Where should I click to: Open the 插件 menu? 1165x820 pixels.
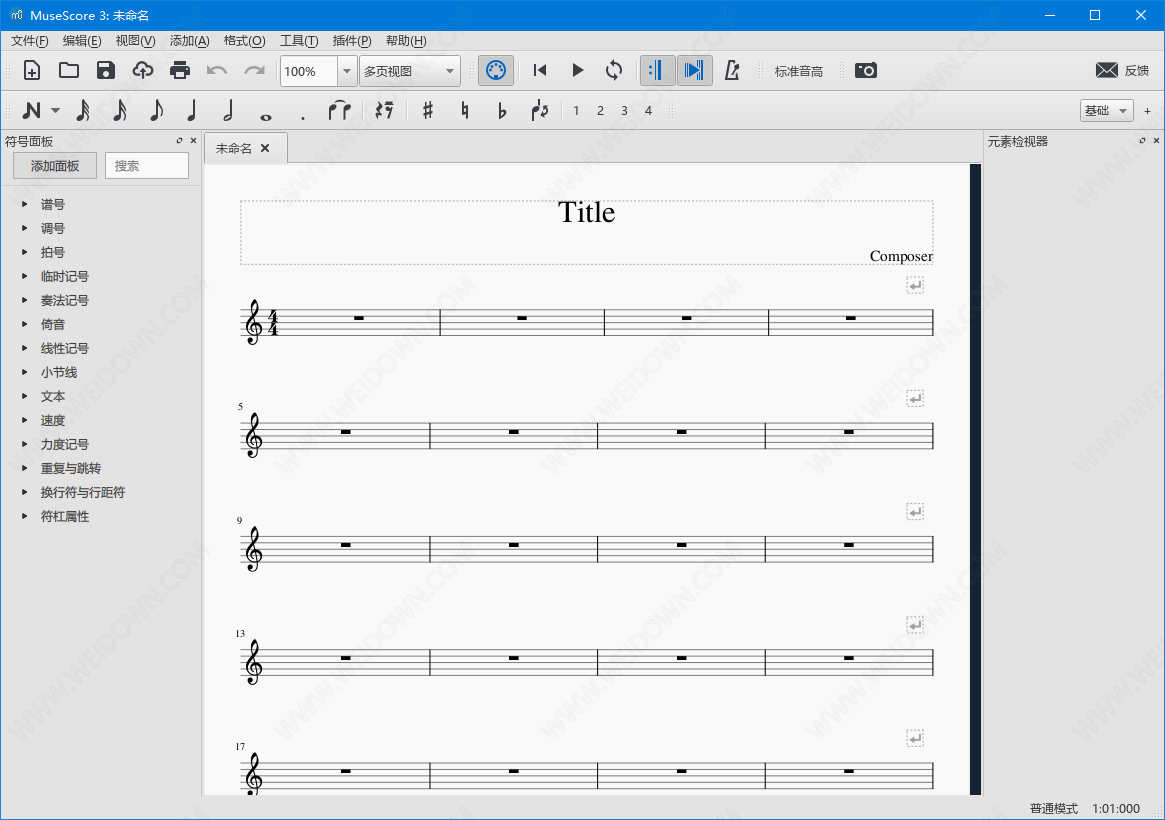click(351, 41)
